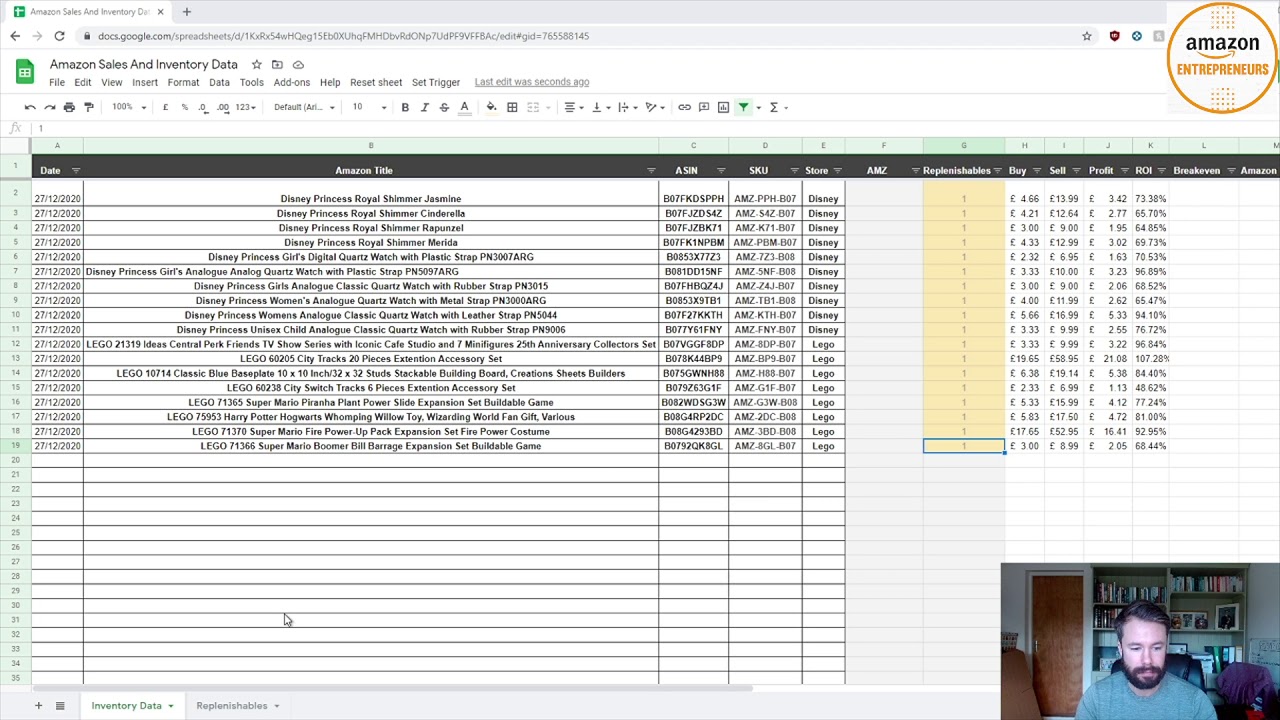Choose a text color

click(x=464, y=107)
